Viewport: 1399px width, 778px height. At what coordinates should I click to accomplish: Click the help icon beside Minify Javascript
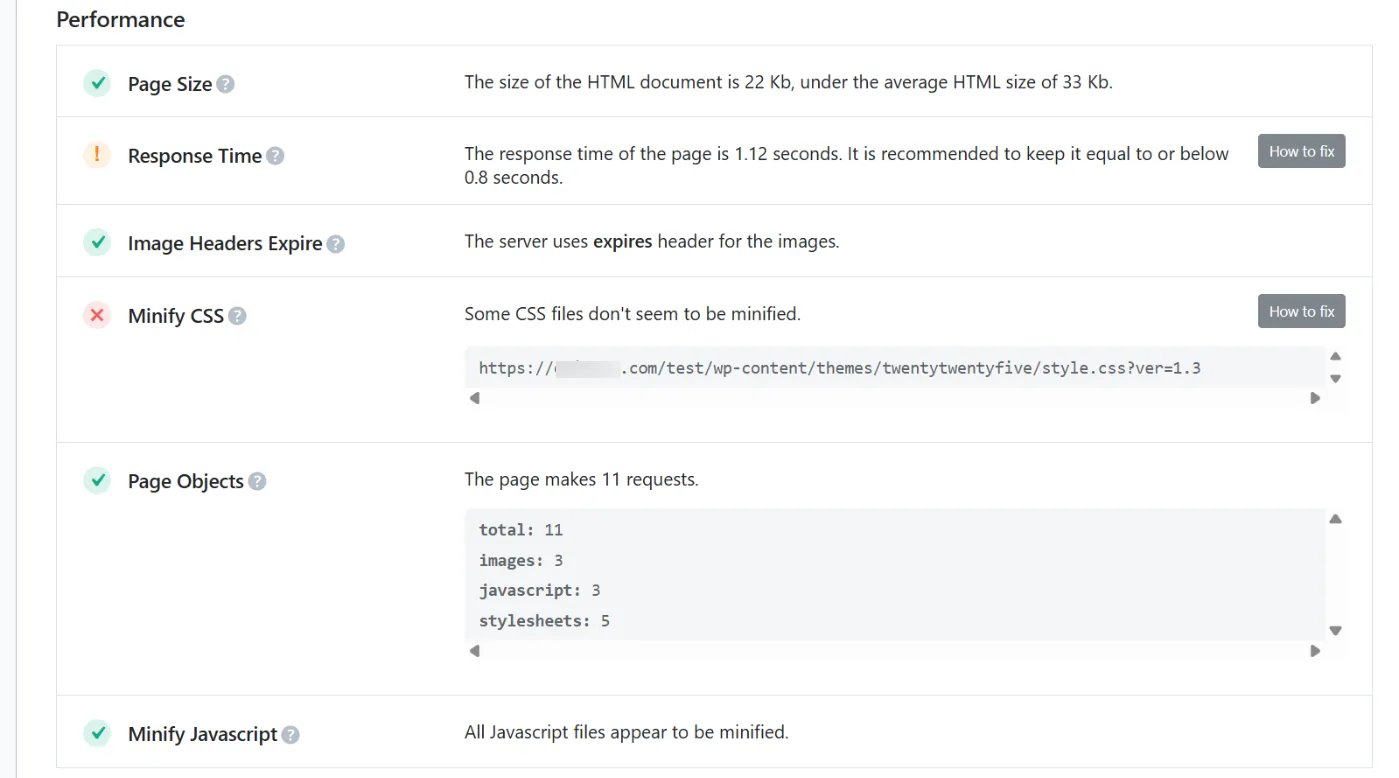290,735
